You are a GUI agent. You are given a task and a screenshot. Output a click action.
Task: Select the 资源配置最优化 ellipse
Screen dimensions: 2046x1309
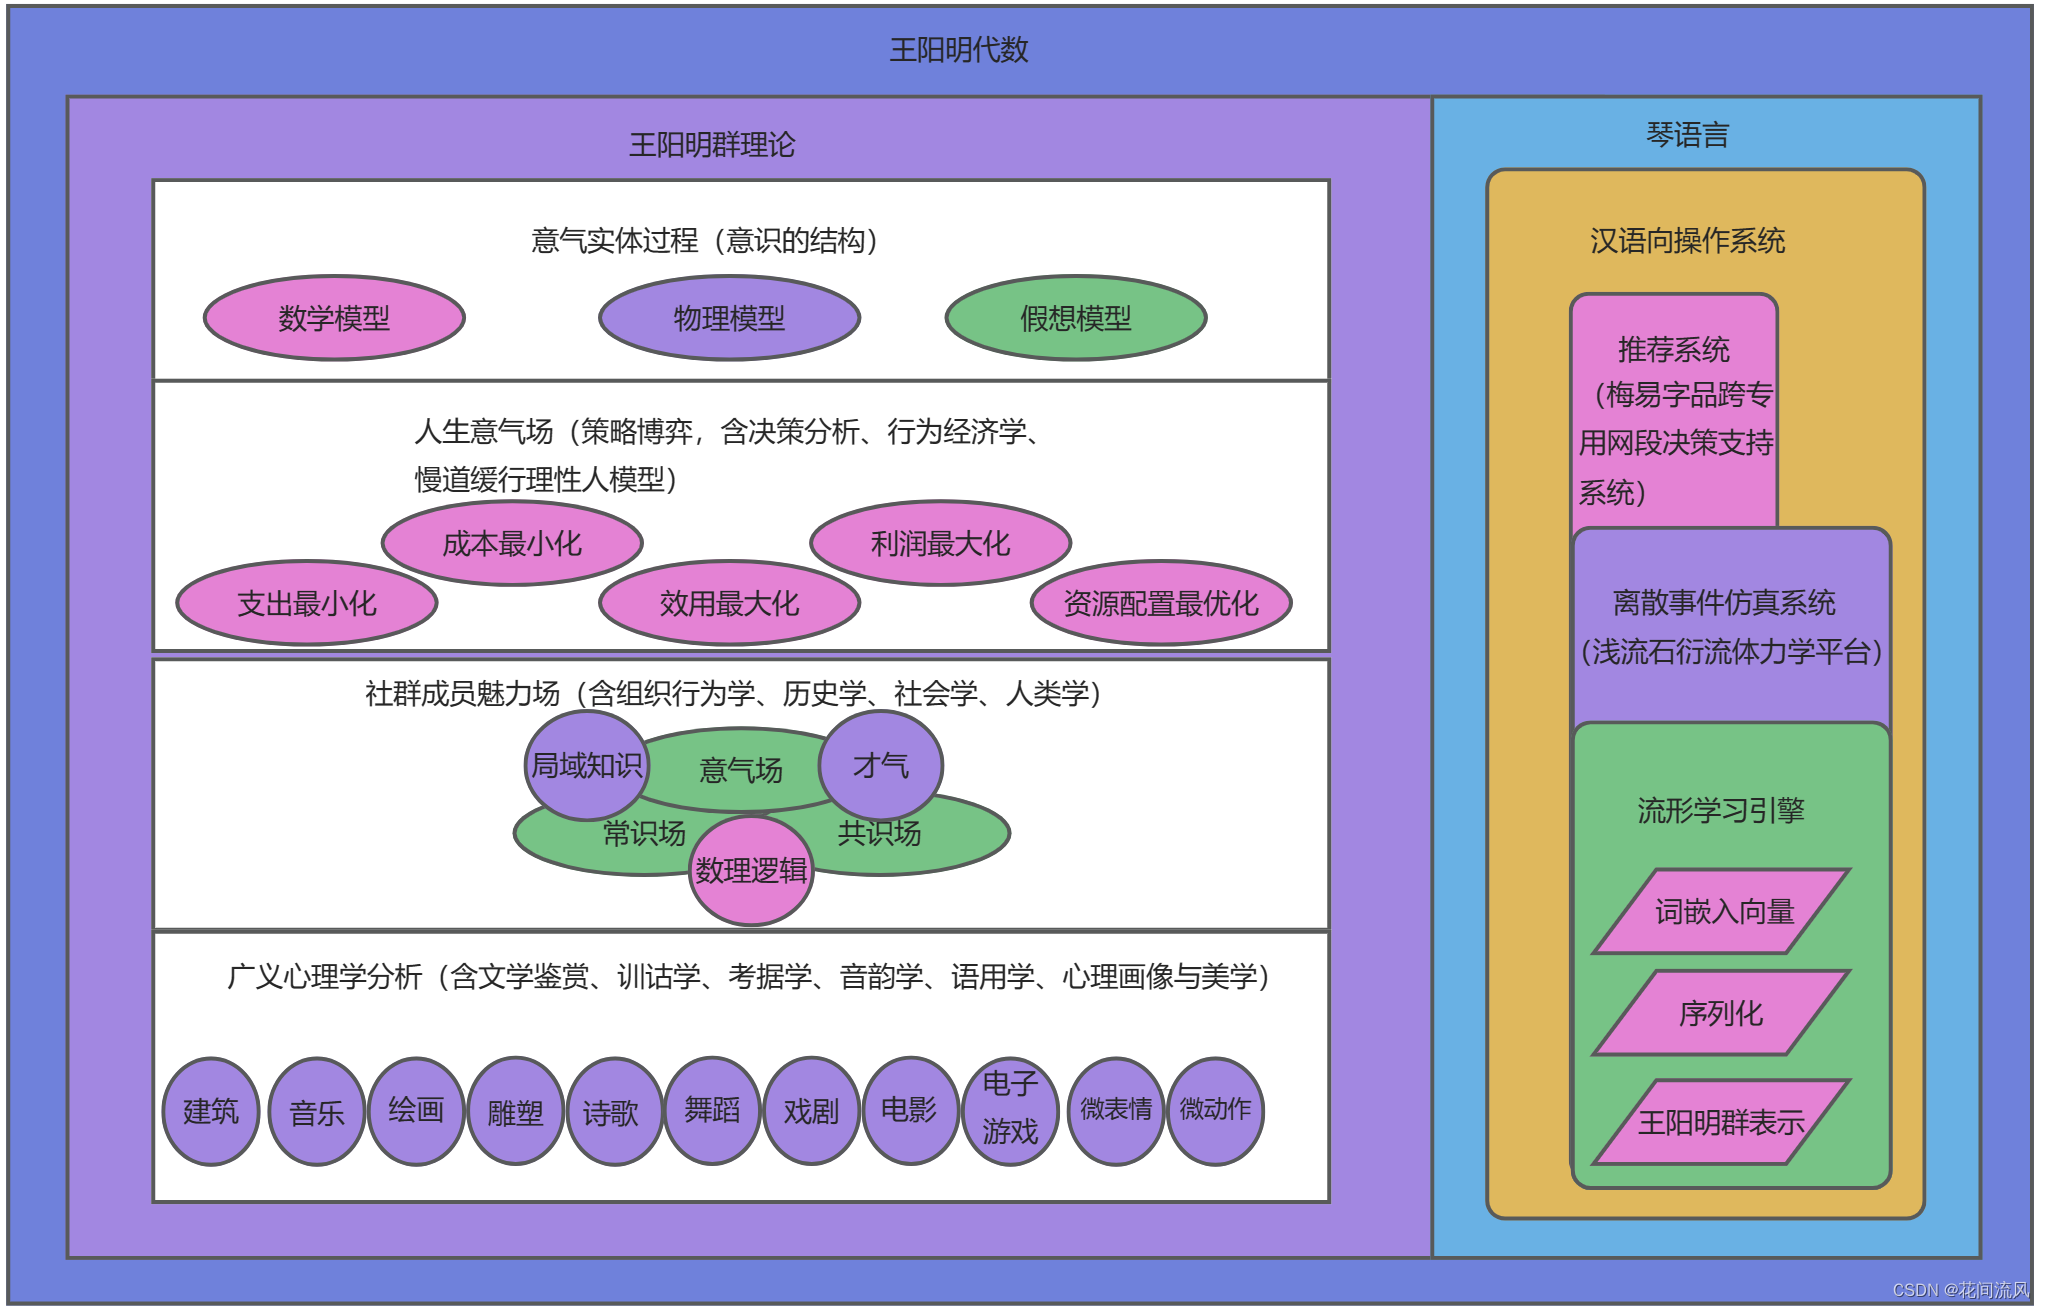1161,603
